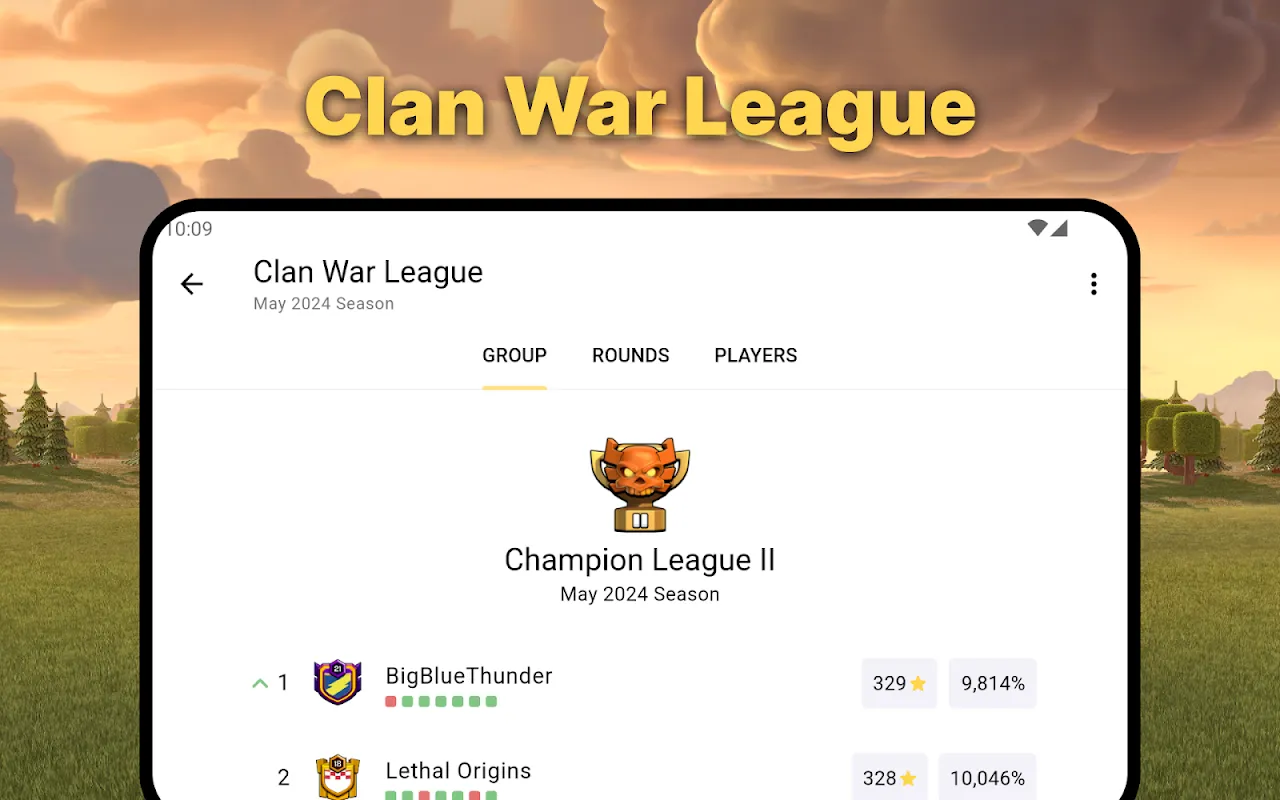This screenshot has width=1280, height=800.
Task: Open Lethal Origins' clan badge
Action: point(337,776)
